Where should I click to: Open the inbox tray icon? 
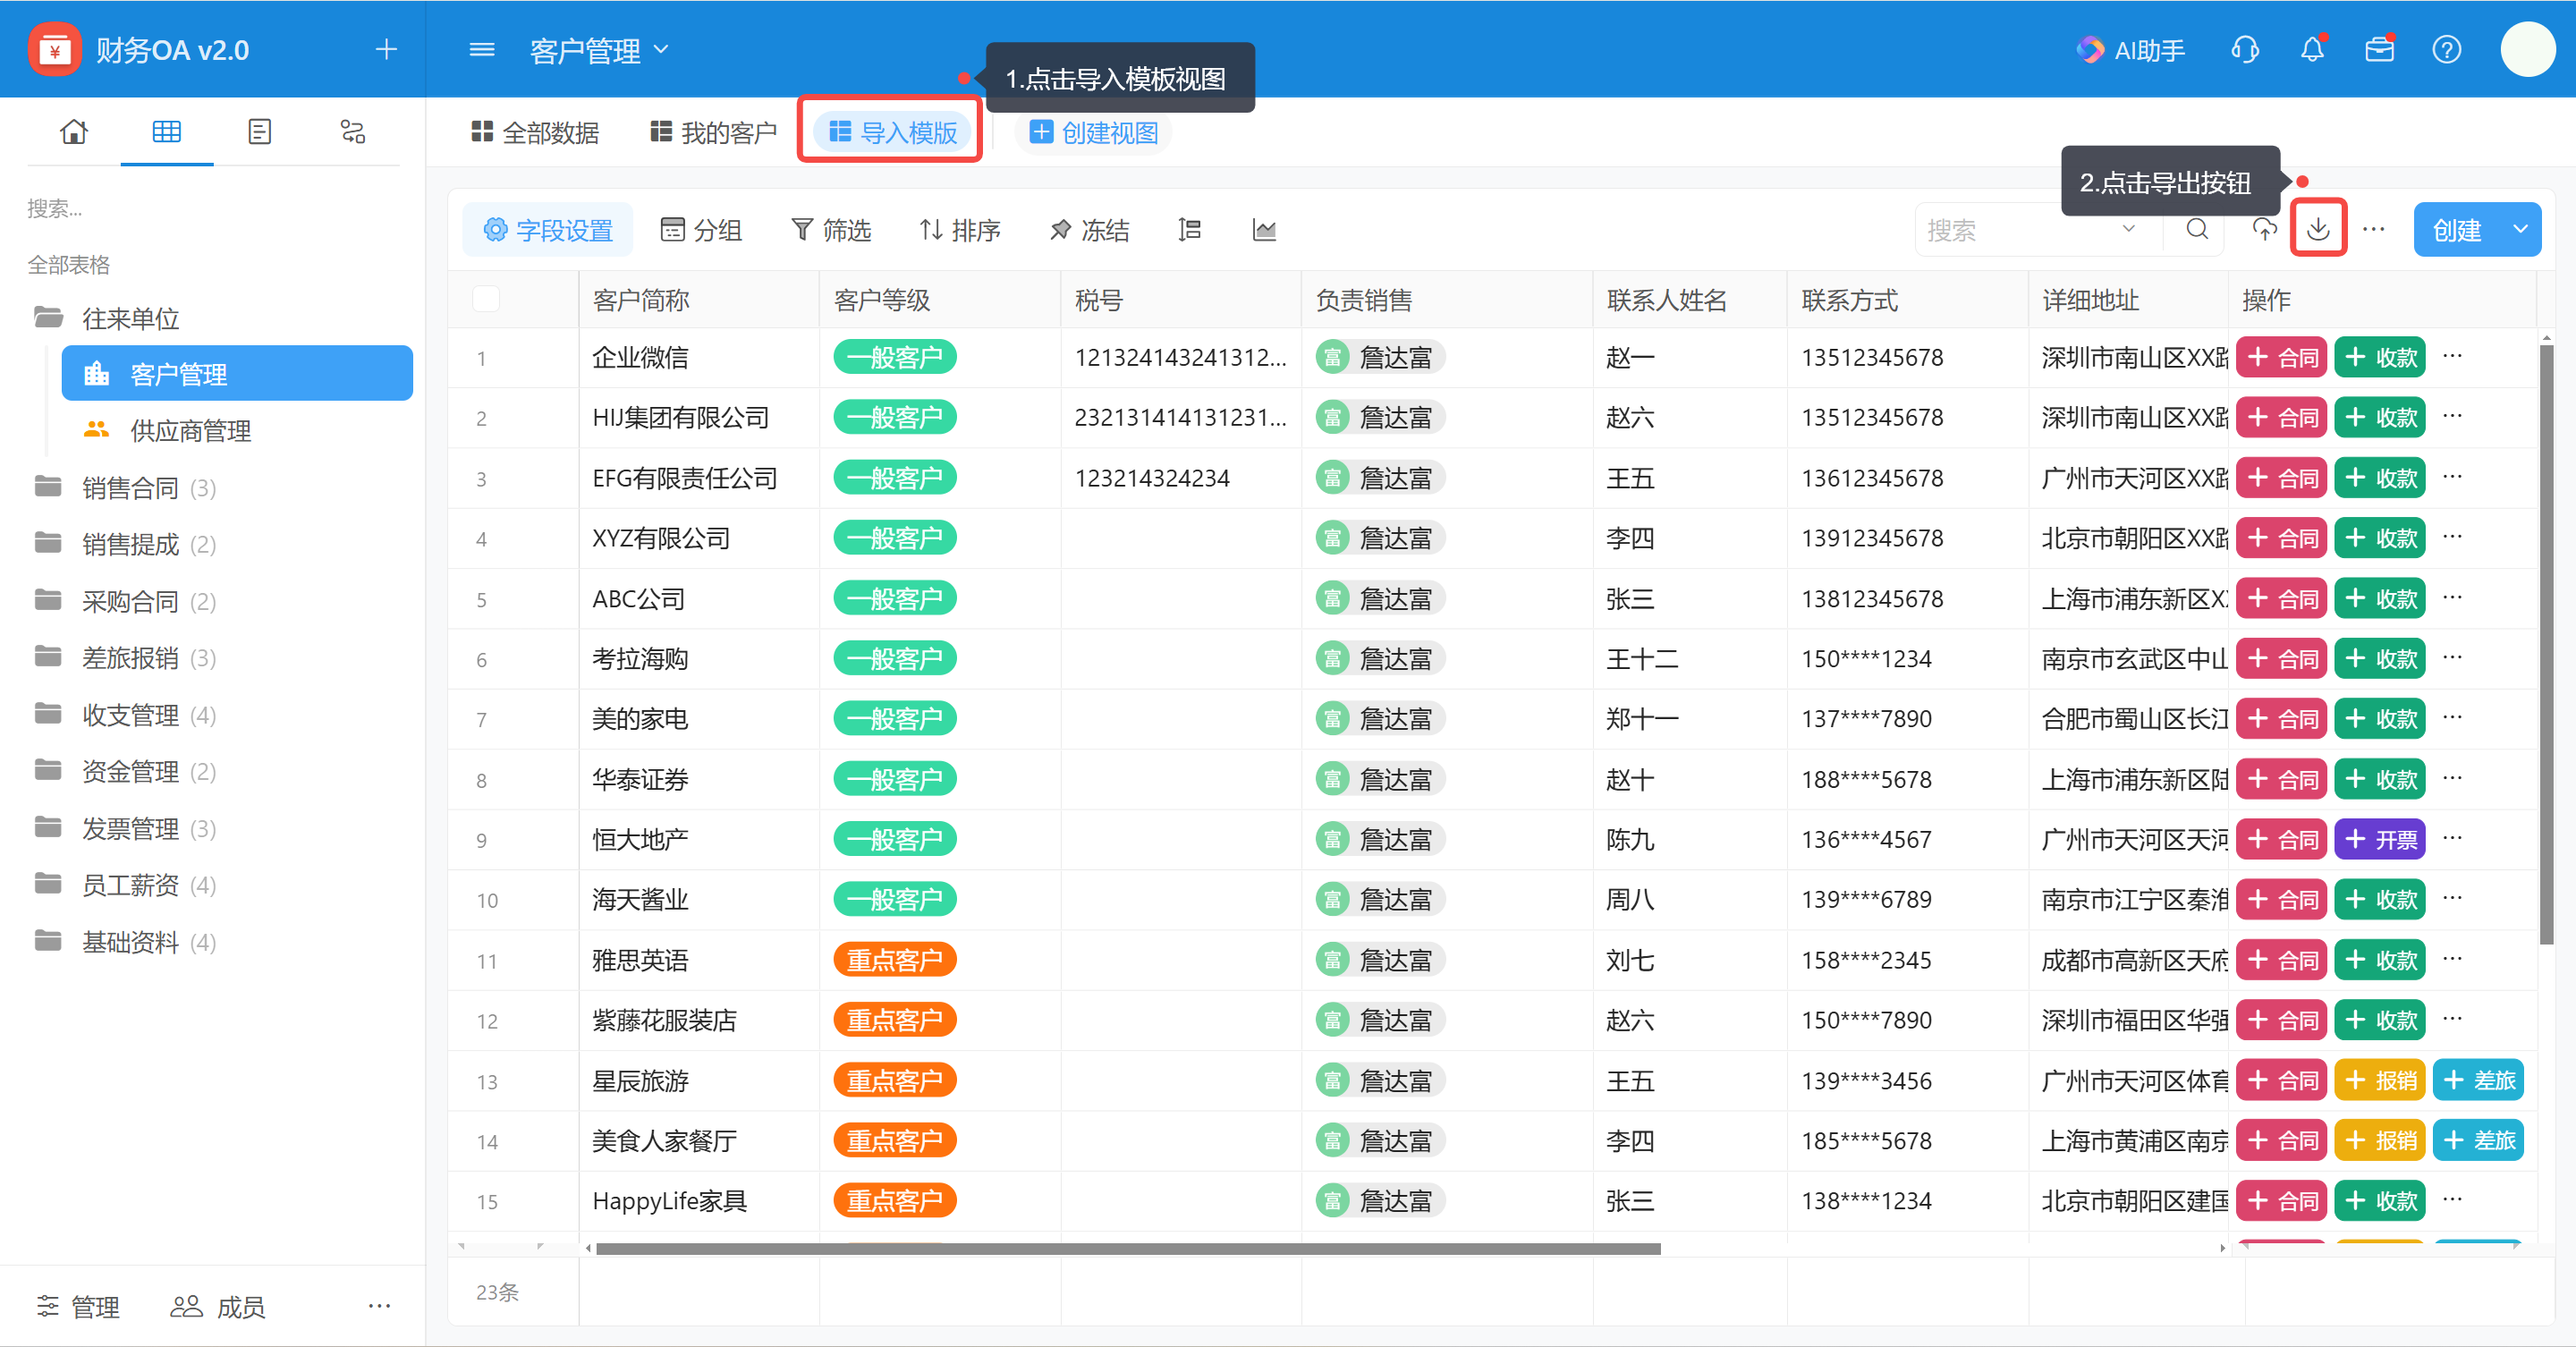[x=2379, y=49]
